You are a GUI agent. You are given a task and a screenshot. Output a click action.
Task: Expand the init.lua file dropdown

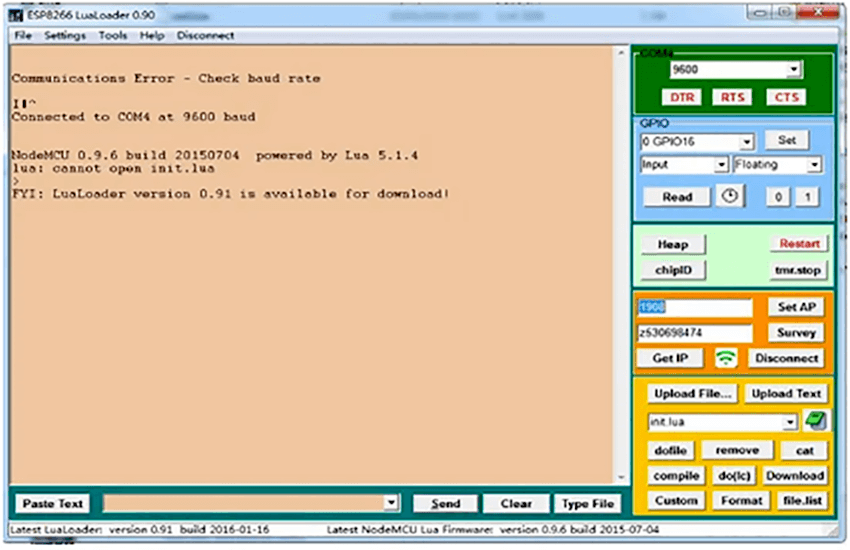click(790, 422)
